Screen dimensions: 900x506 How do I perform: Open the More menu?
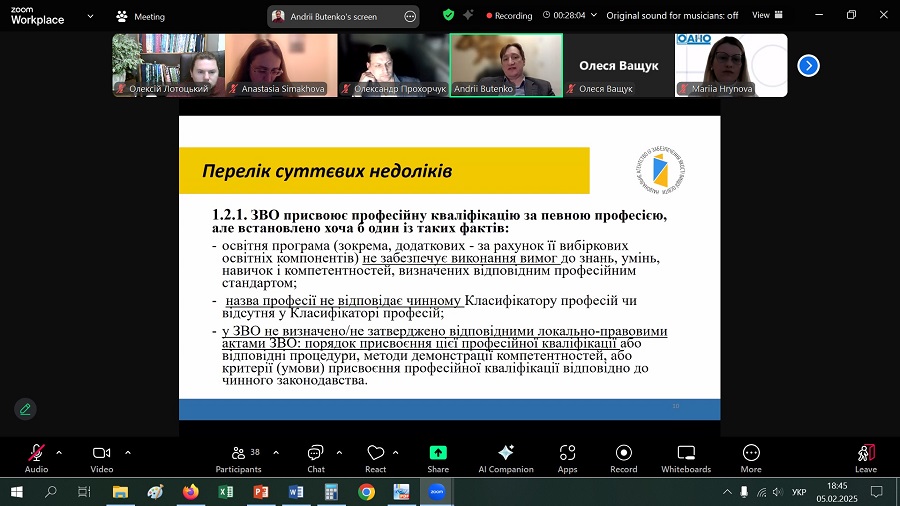click(751, 454)
